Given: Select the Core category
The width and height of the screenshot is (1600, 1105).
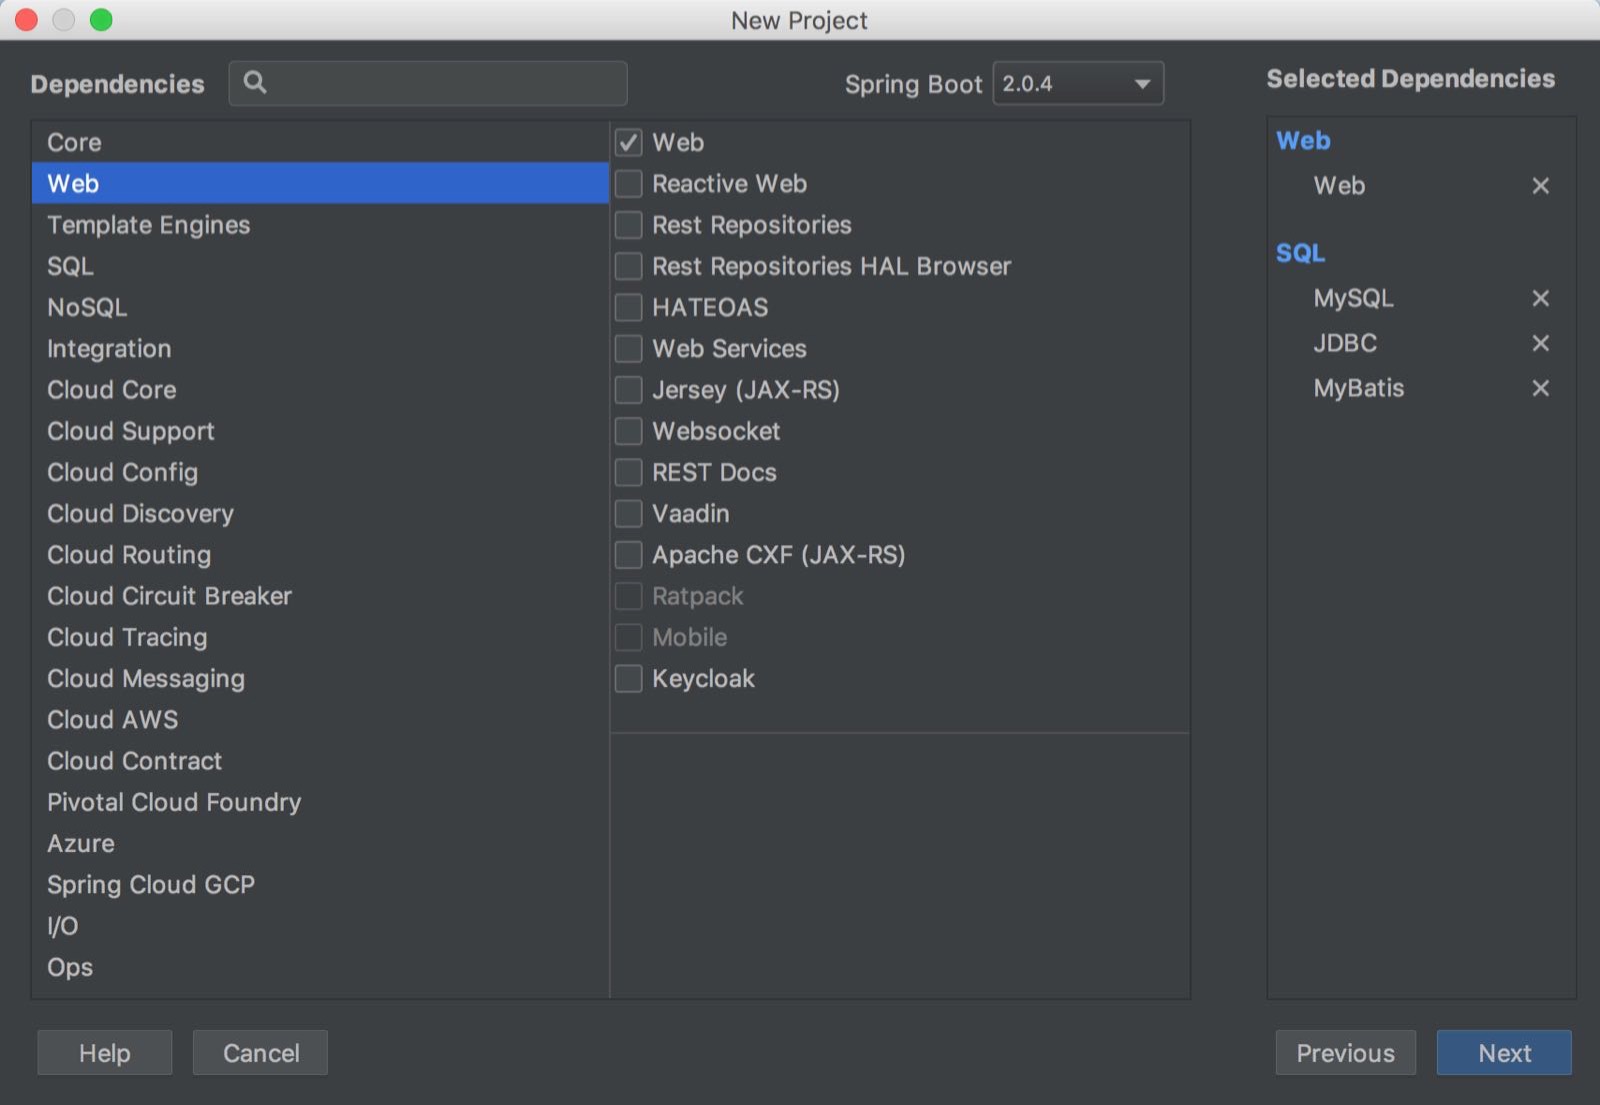Looking at the screenshot, I should 320,143.
